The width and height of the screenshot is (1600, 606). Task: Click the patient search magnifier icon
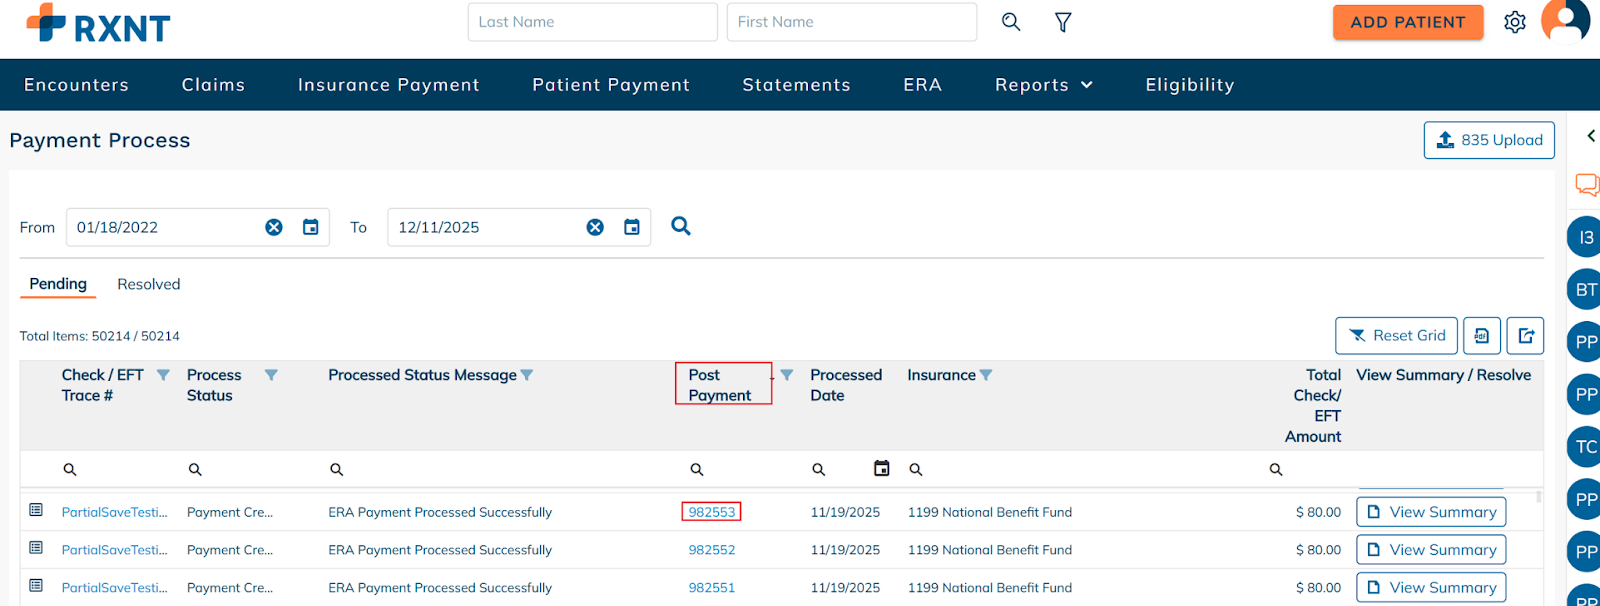tap(1011, 22)
